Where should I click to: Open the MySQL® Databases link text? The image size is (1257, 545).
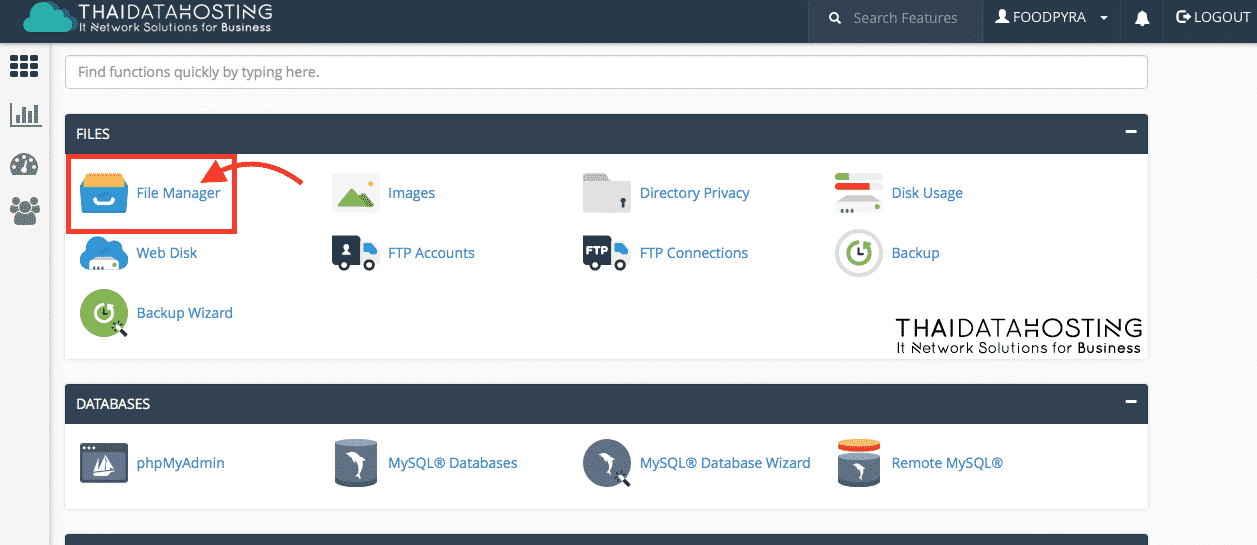[x=453, y=463]
